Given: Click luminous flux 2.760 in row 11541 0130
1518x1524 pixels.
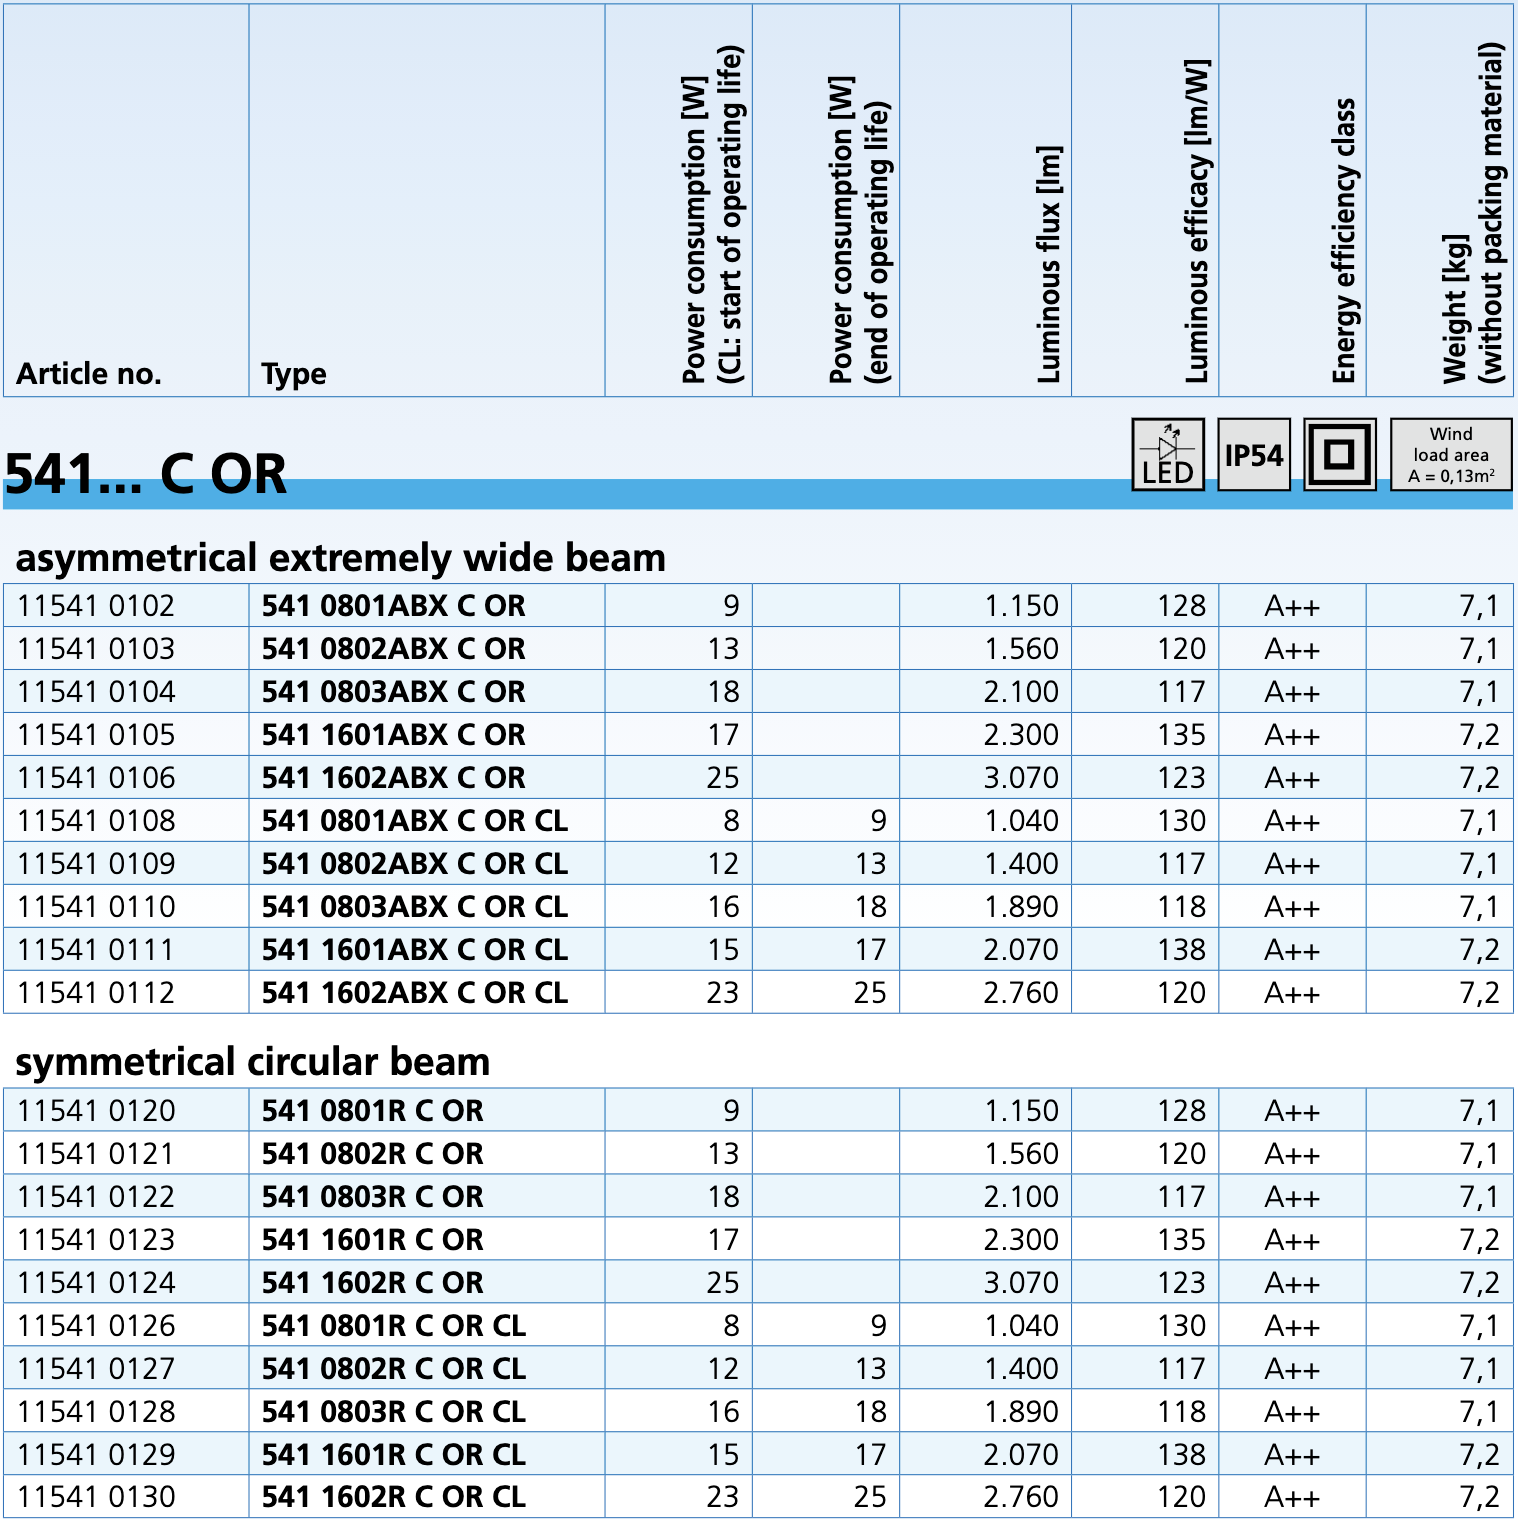Looking at the screenshot, I should point(1021,1497).
